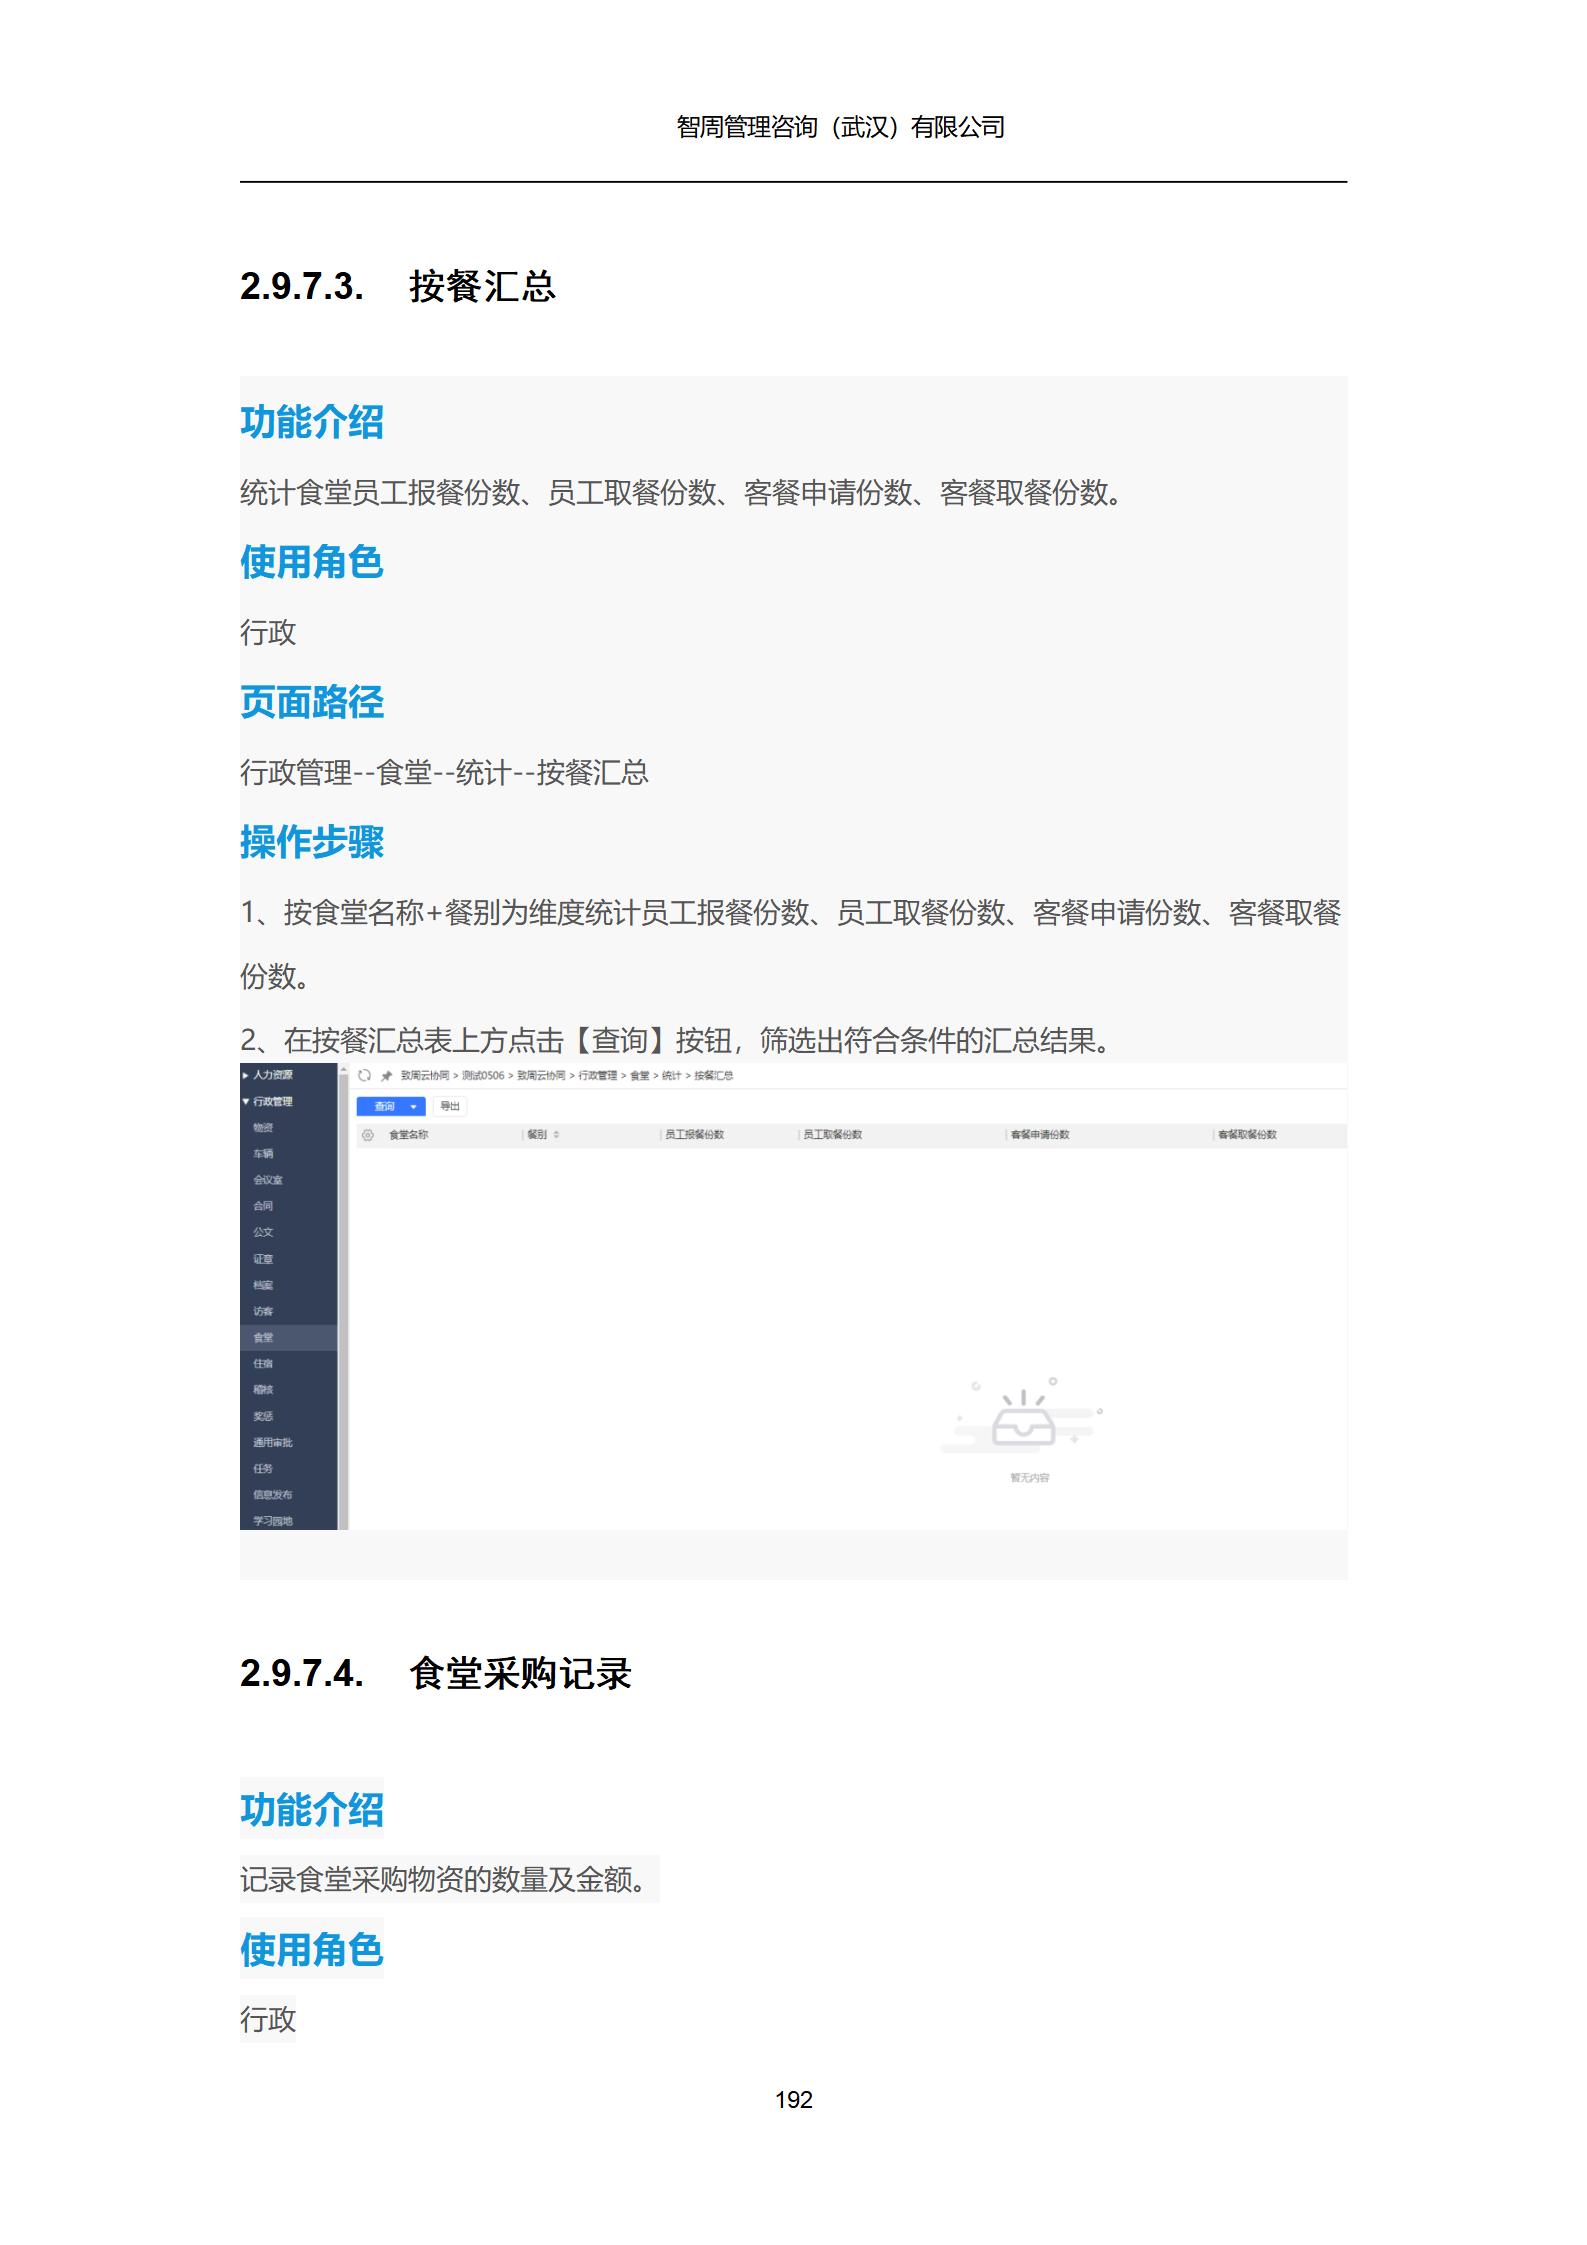Viewport: 1587px width, 2245px height.
Task: Click the 按餐汇总 breadcrumb item
Action: [714, 1076]
